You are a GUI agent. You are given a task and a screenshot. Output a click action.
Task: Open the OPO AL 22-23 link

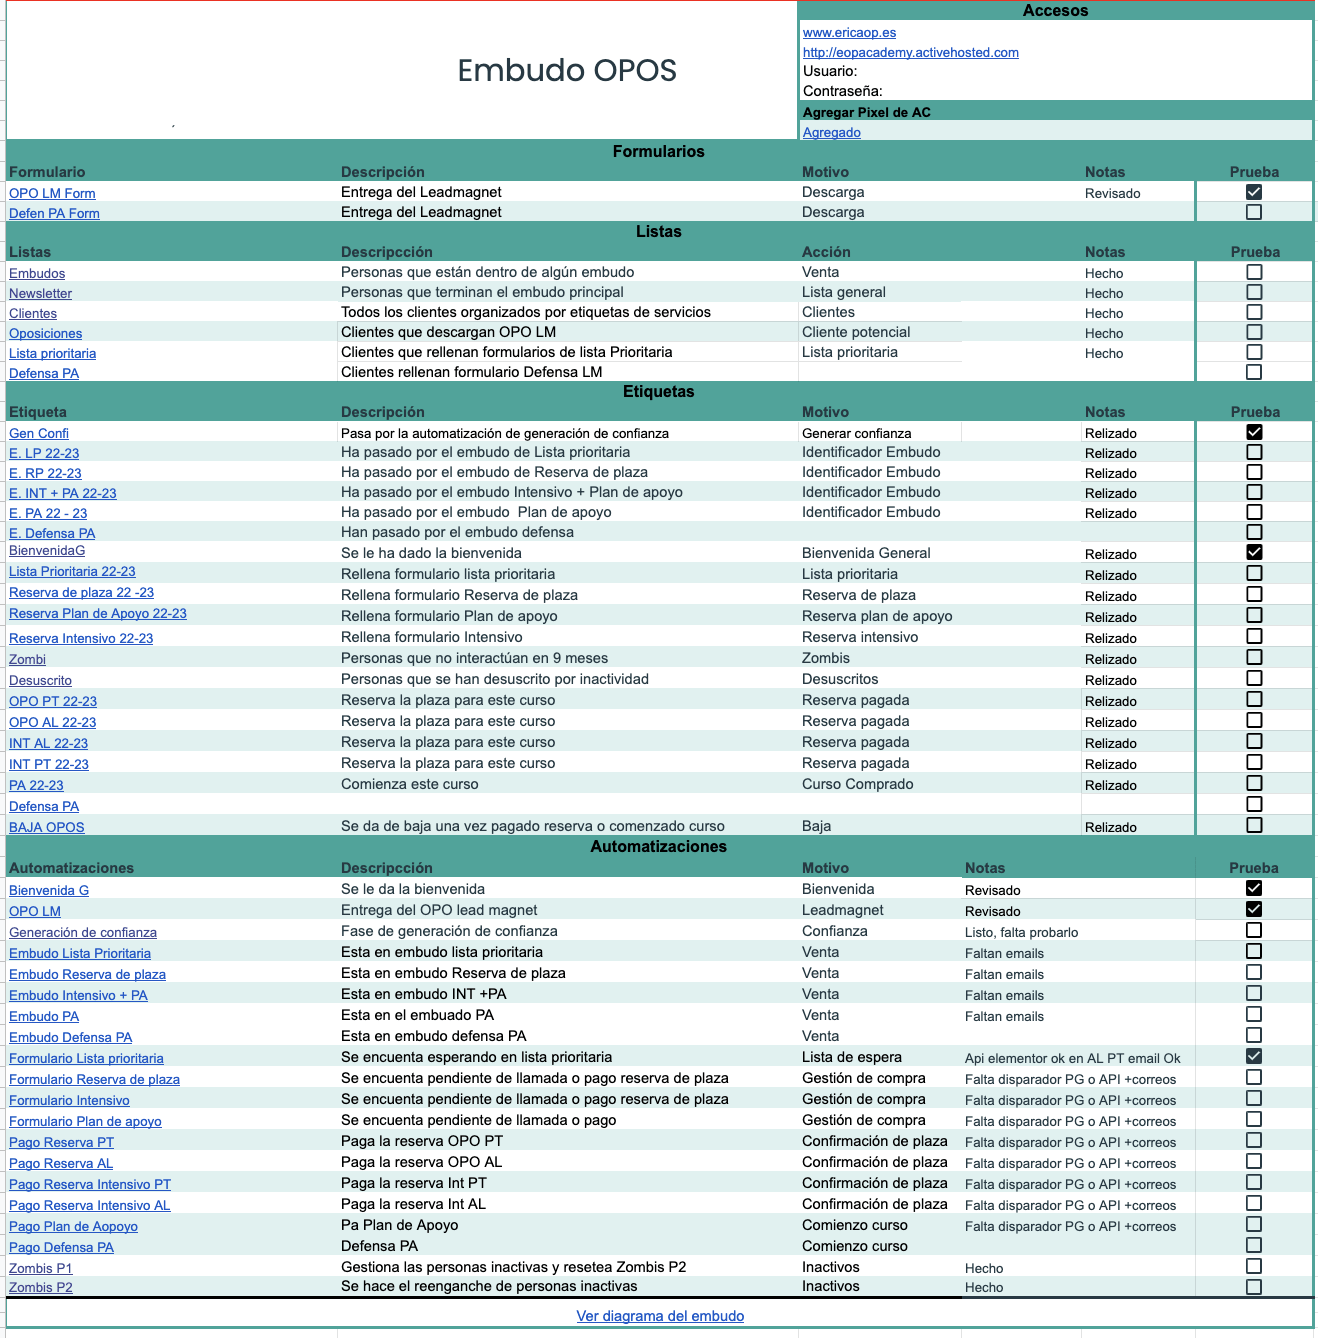pyautogui.click(x=53, y=722)
